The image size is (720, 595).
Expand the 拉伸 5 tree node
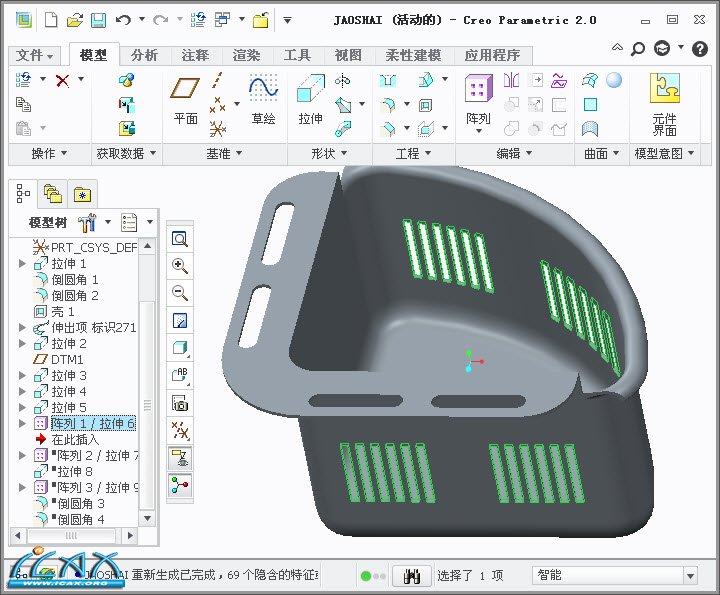pyautogui.click(x=22, y=407)
